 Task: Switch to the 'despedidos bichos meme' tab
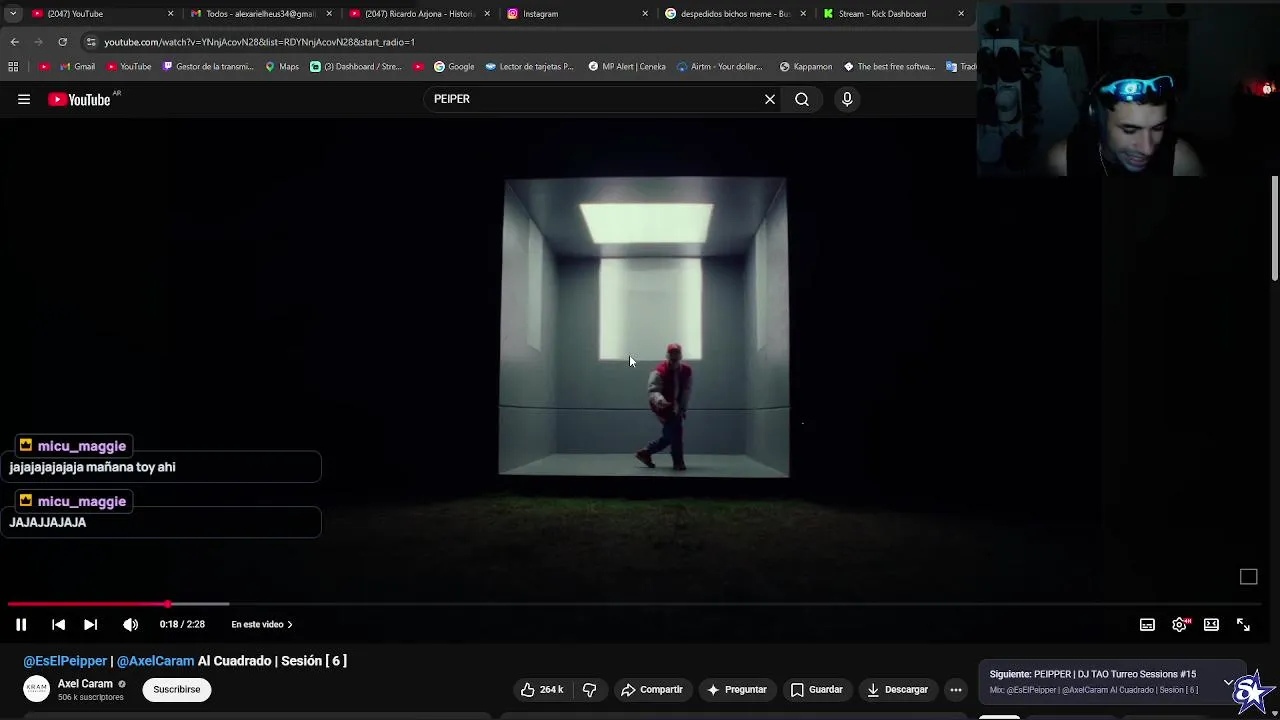click(x=735, y=14)
